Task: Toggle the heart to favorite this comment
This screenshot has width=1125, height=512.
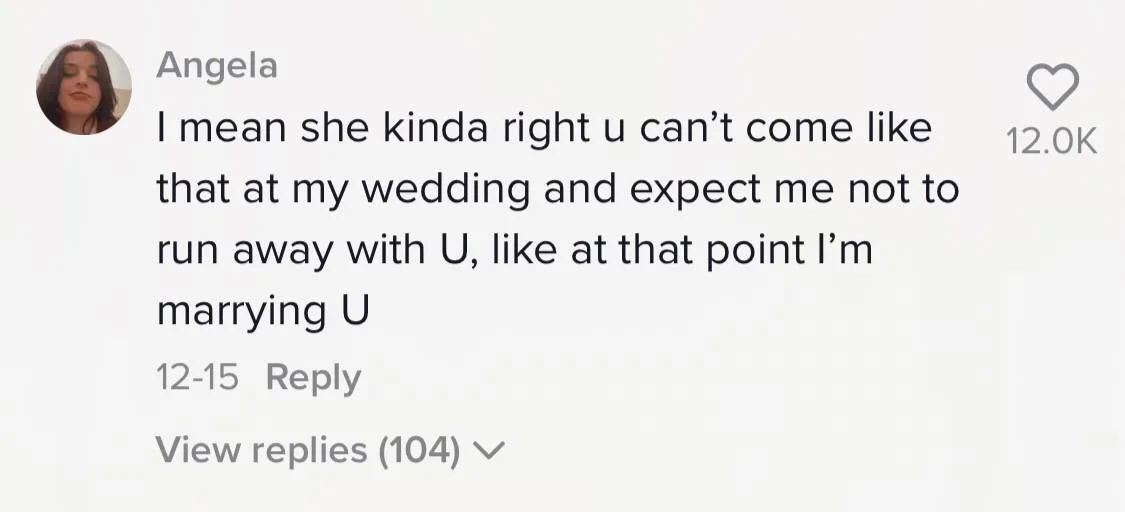Action: (1055, 89)
